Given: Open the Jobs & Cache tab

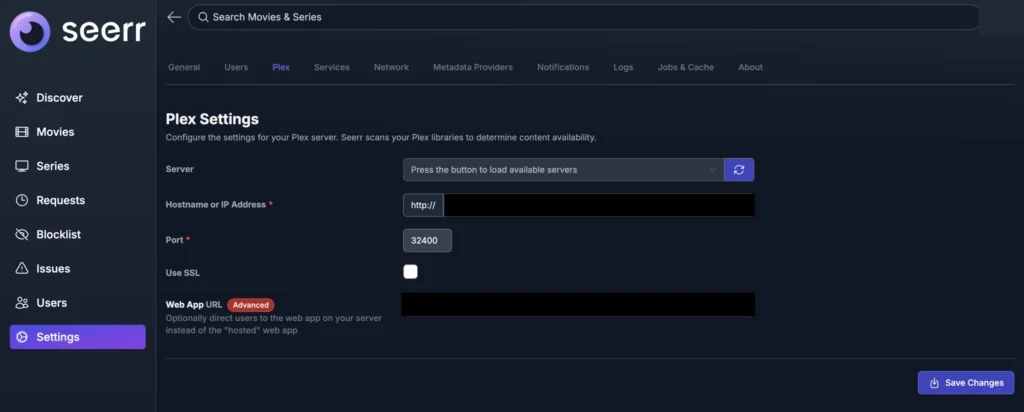Looking at the screenshot, I should click(686, 67).
